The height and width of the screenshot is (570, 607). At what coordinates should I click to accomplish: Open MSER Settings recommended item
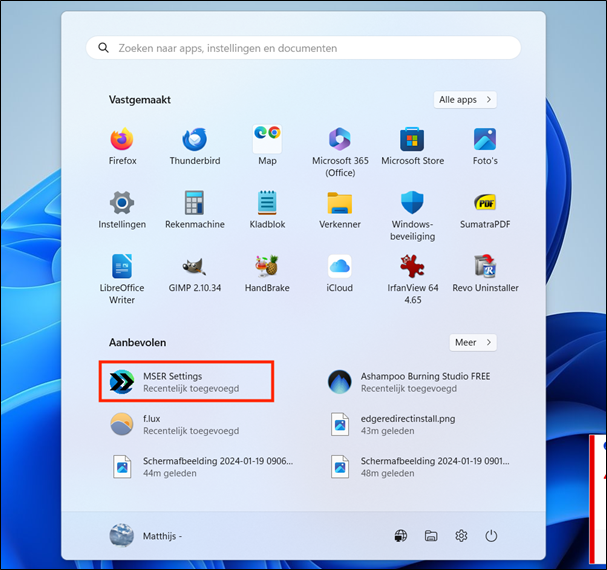[186, 381]
